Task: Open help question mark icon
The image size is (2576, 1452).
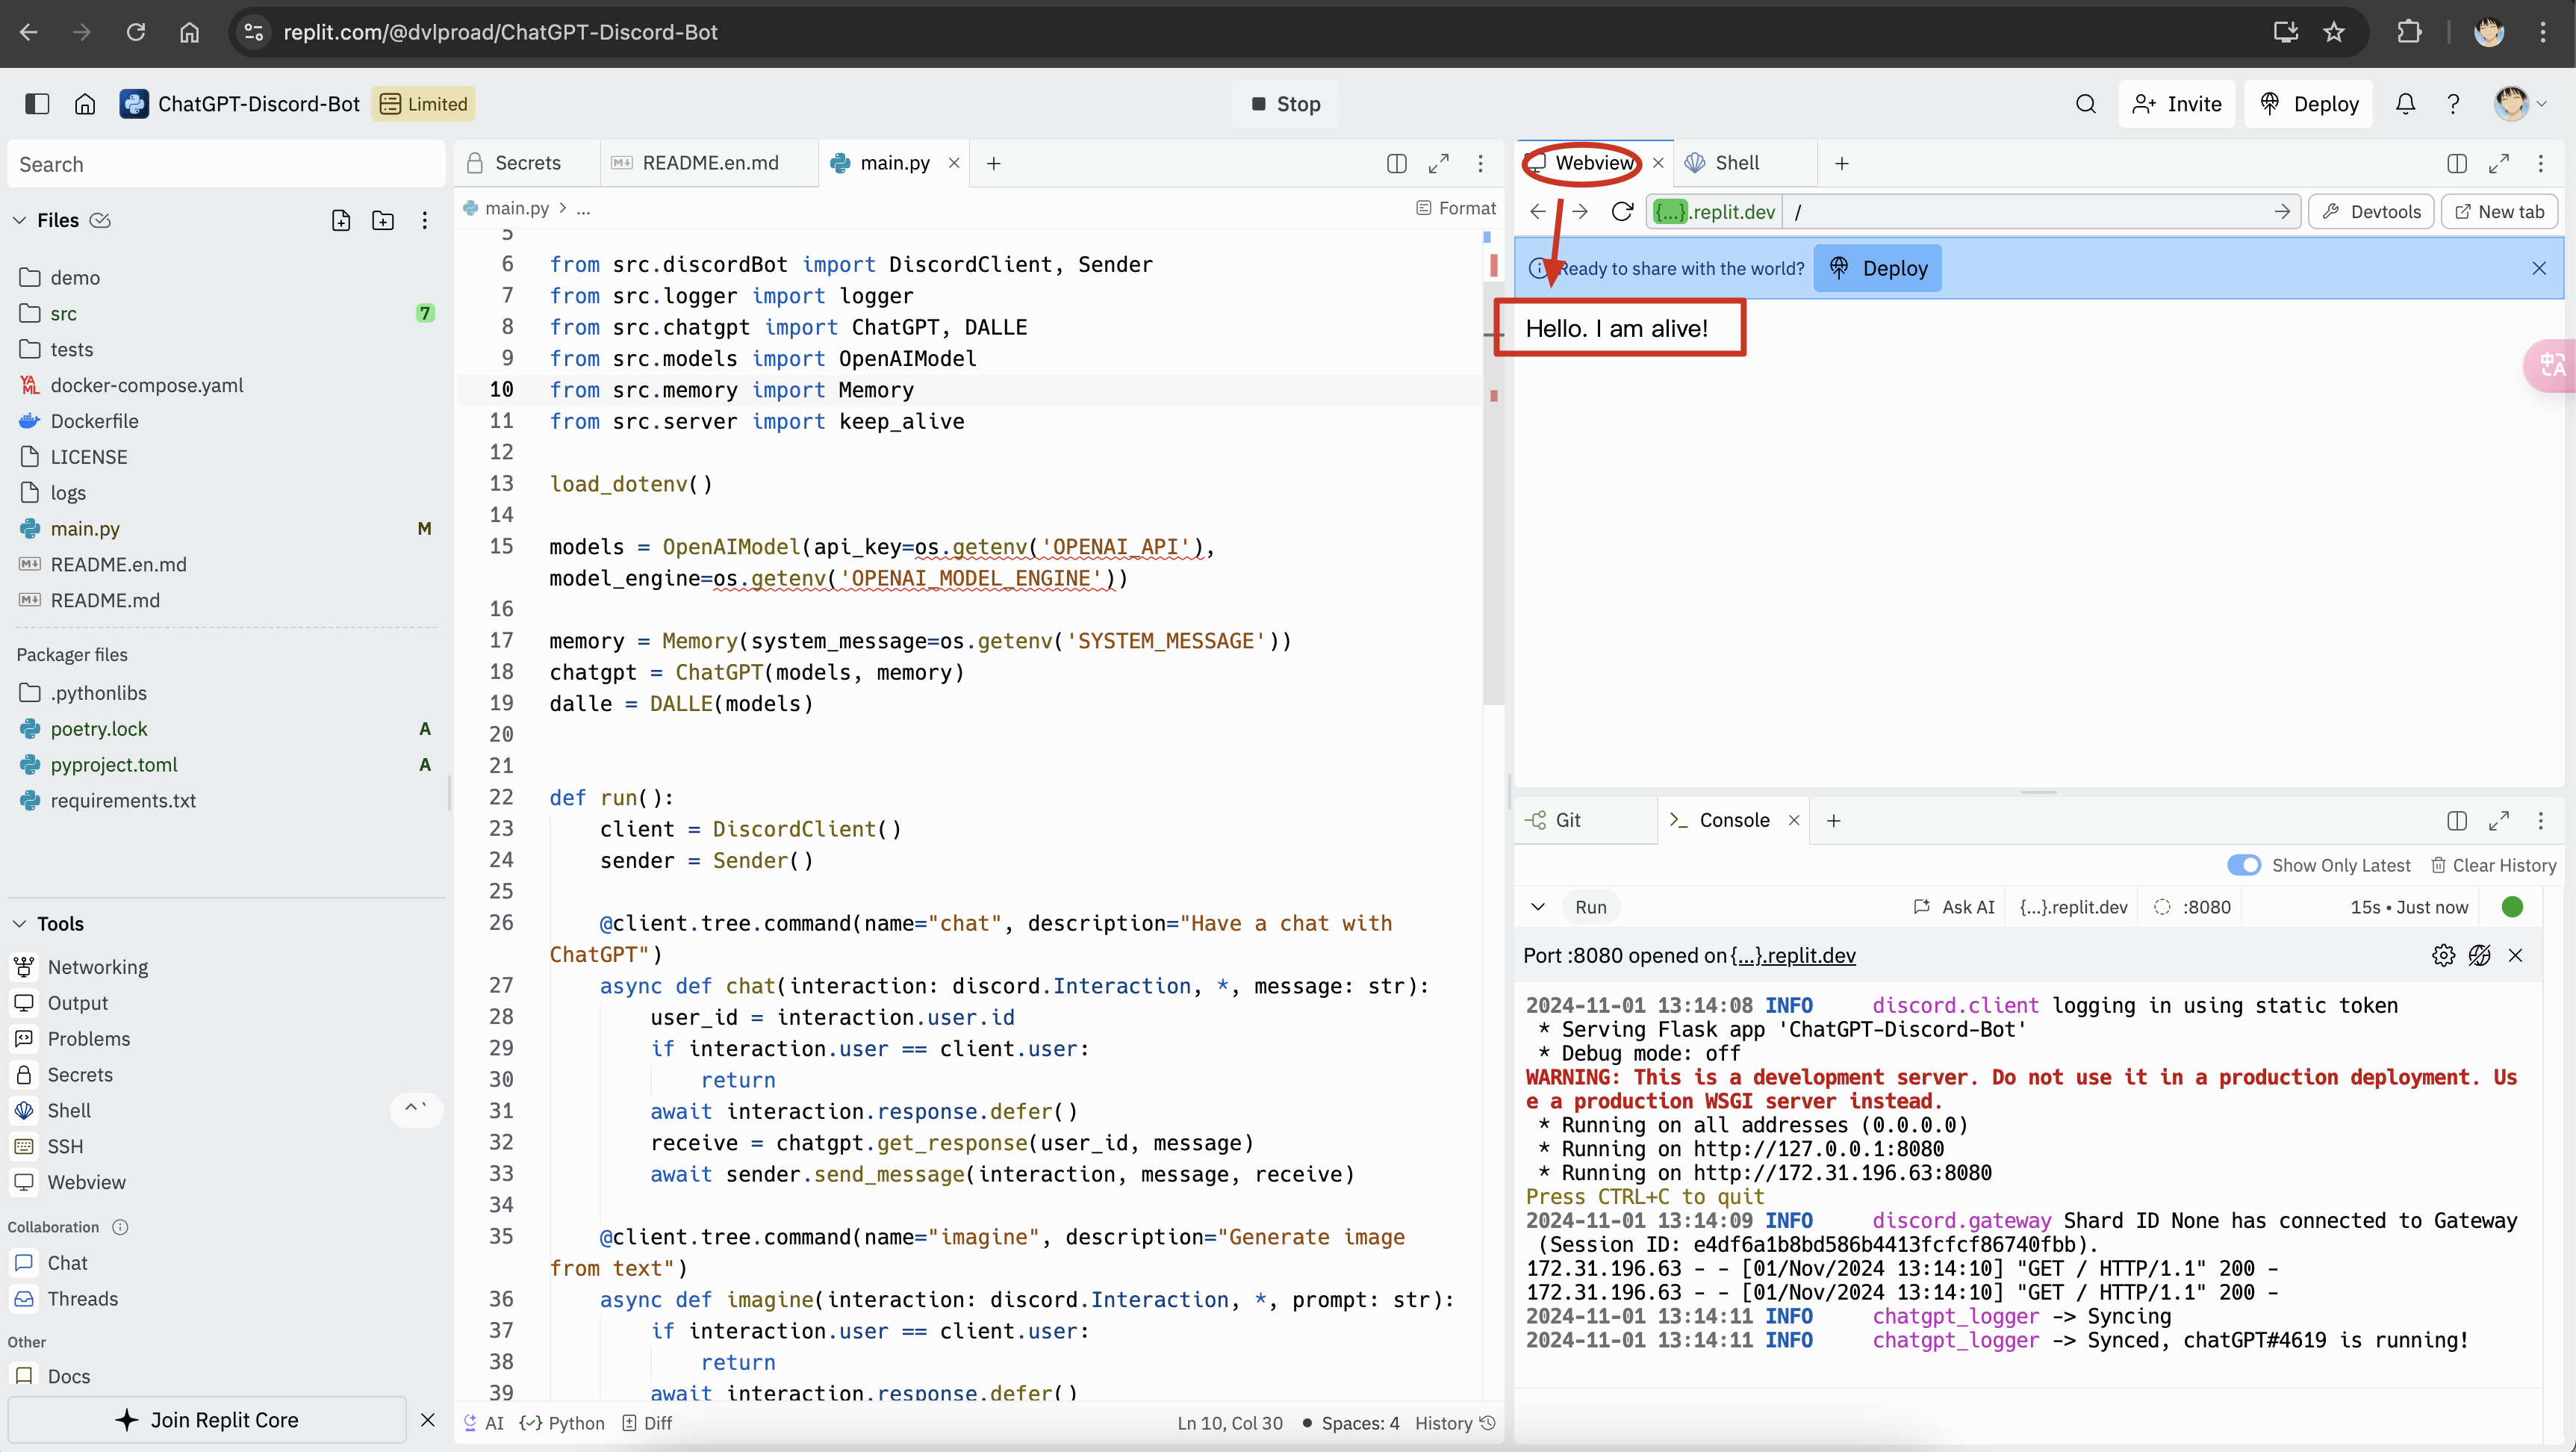Action: (x=2453, y=104)
